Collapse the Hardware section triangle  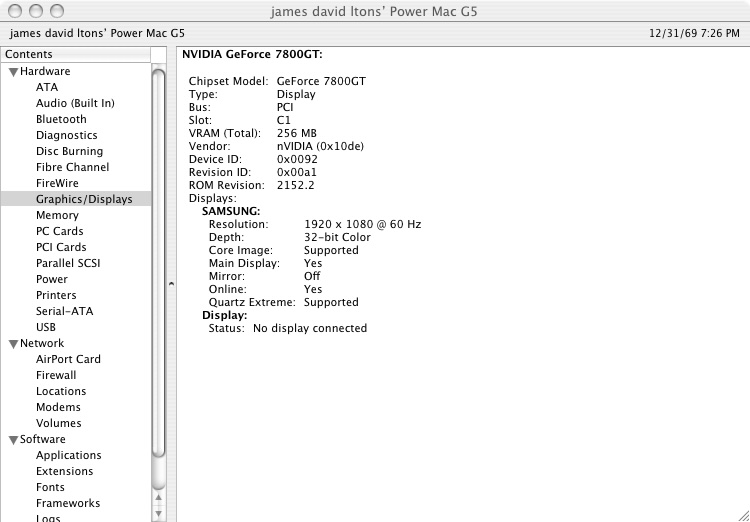click(14, 72)
